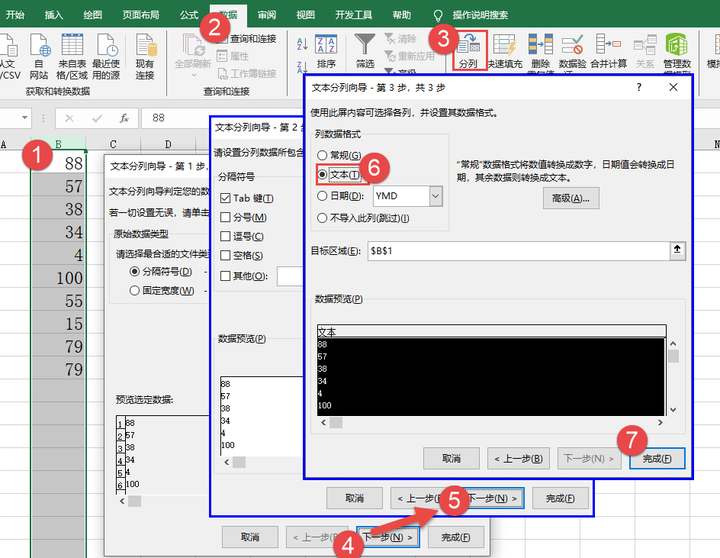Select 日期(D) radio button
Screen dimensions: 720x558
tap(322, 196)
